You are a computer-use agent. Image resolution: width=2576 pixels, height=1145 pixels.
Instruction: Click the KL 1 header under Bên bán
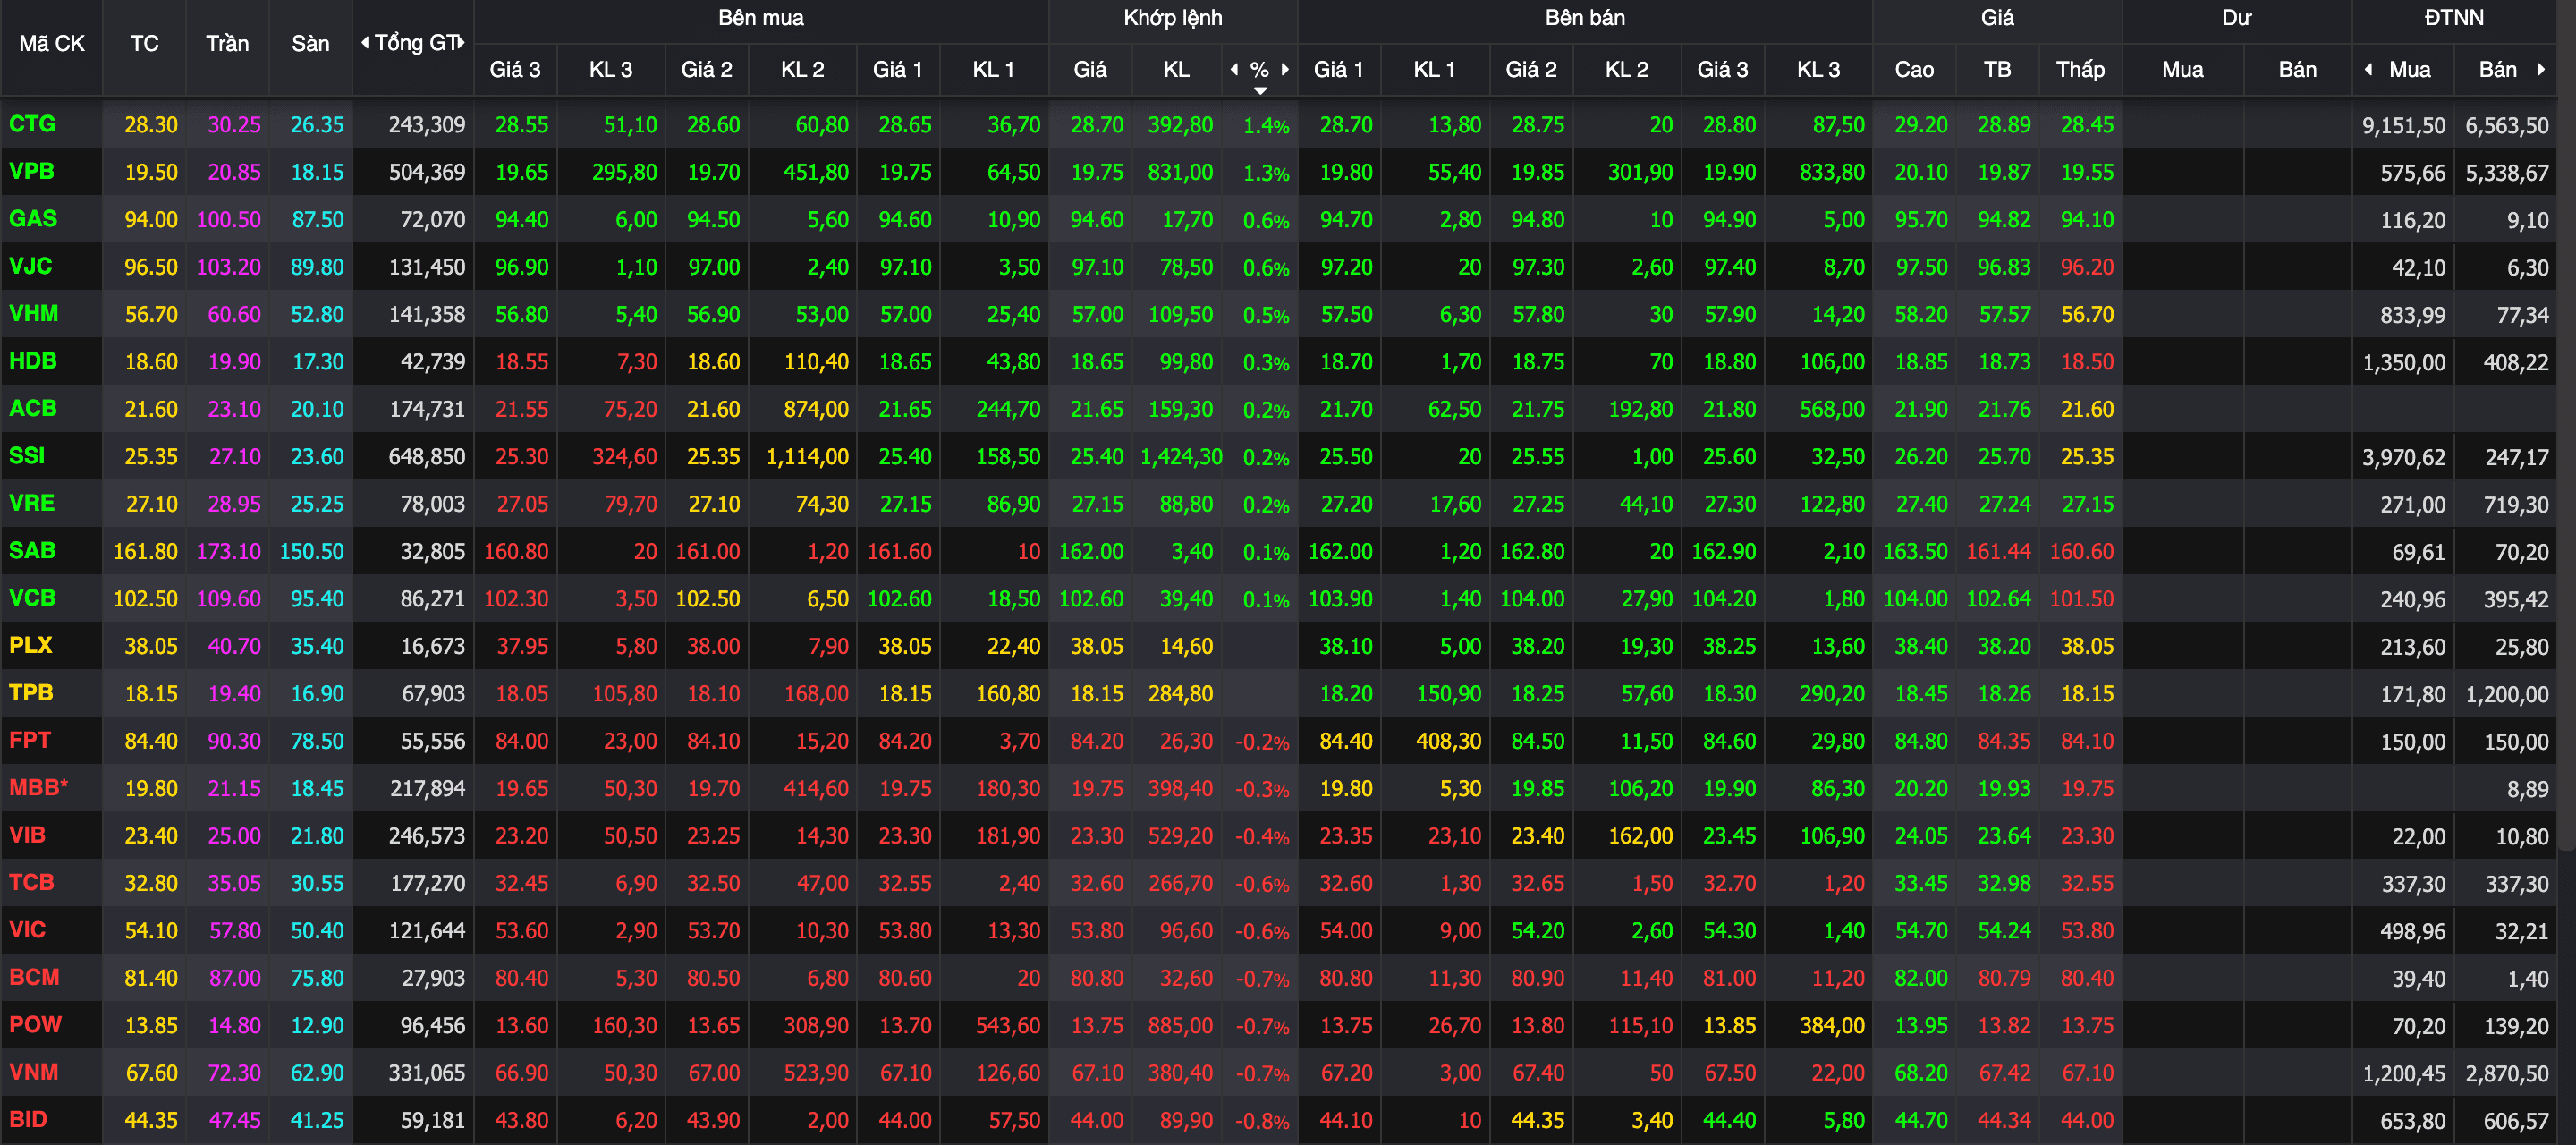(x=1434, y=70)
